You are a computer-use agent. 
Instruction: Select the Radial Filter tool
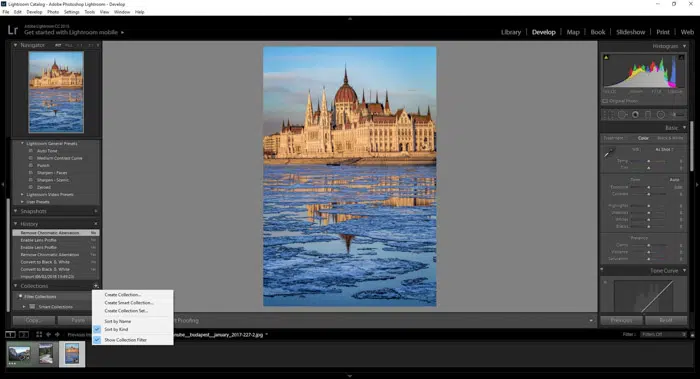(x=661, y=115)
